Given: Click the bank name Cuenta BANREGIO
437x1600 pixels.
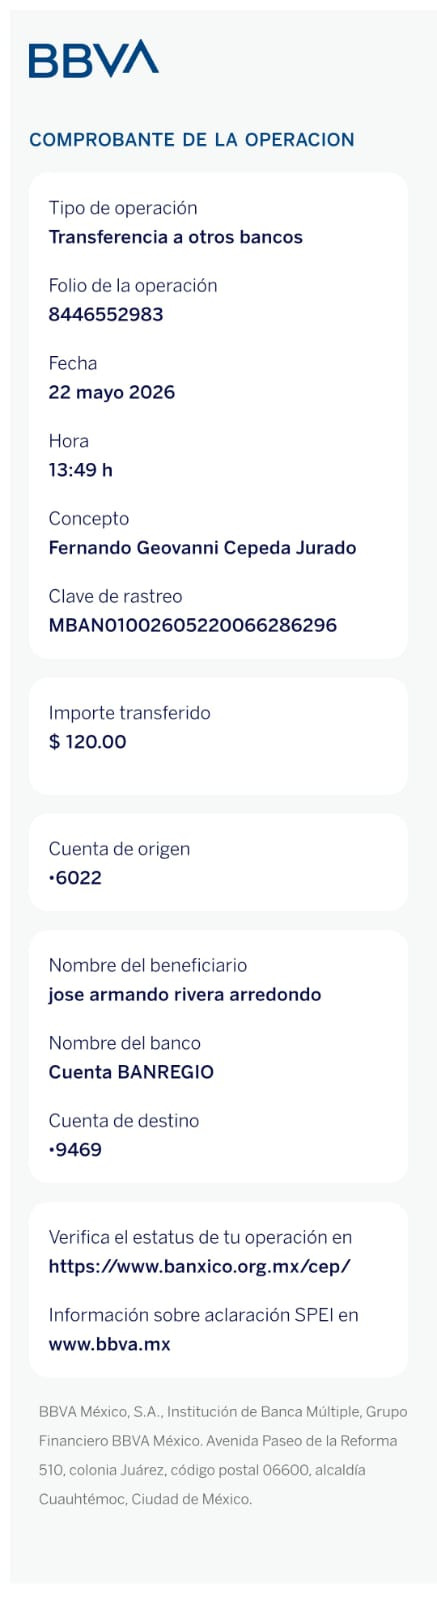Looking at the screenshot, I should click(131, 1072).
